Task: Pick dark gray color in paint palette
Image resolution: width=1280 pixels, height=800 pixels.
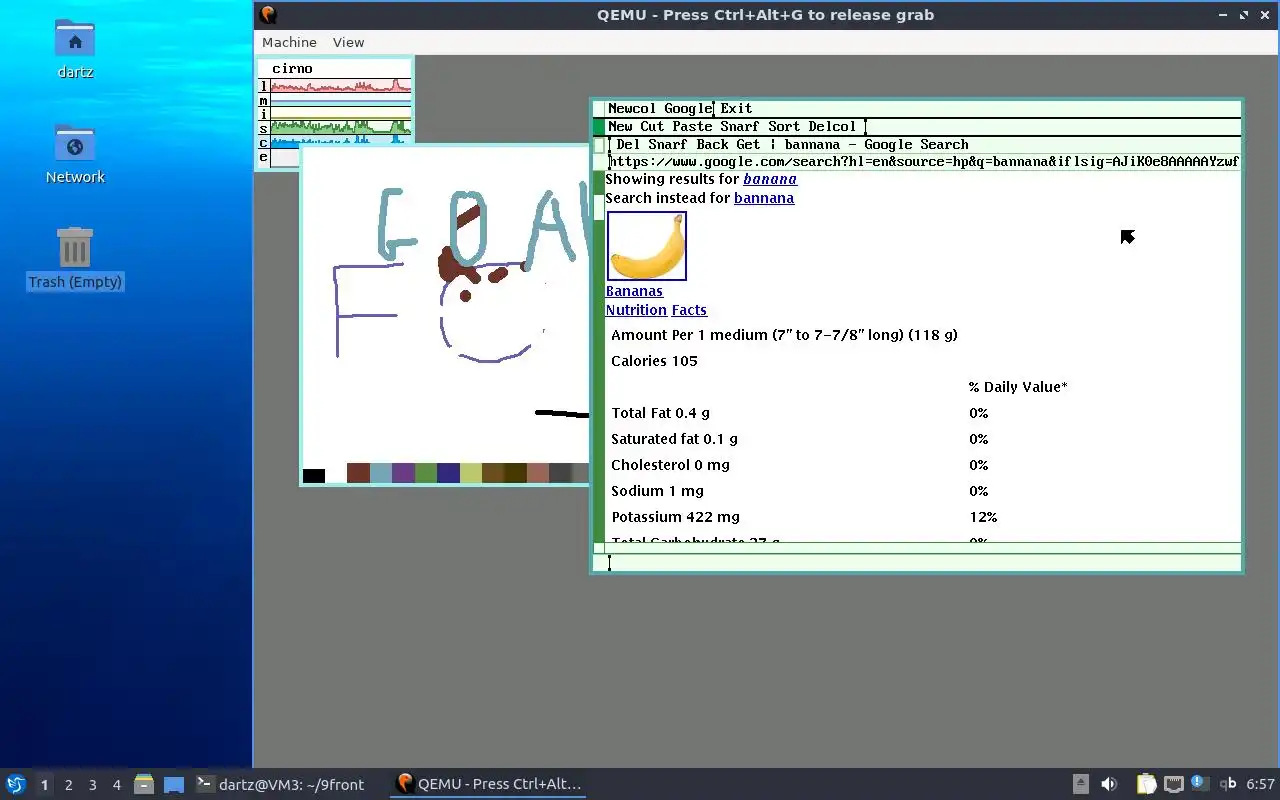Action: [561, 474]
